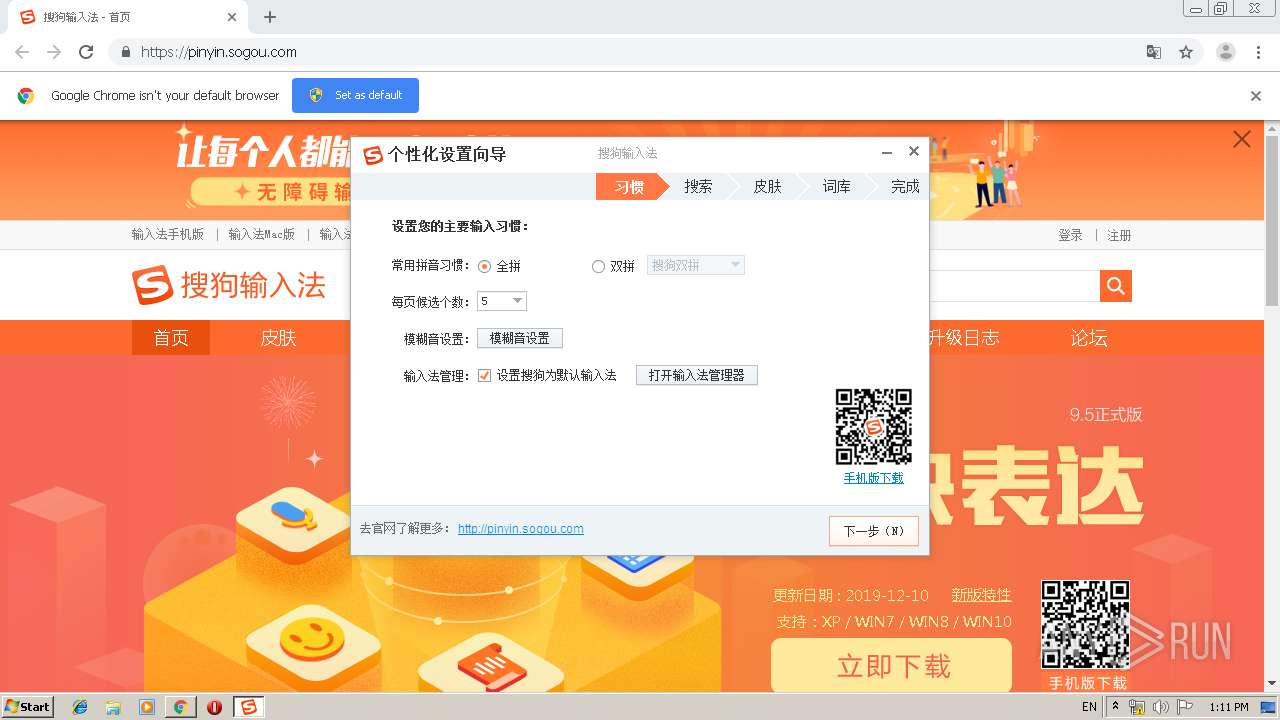Click the 输入法手机版 link on webpage
This screenshot has height=720, width=1280.
168,234
